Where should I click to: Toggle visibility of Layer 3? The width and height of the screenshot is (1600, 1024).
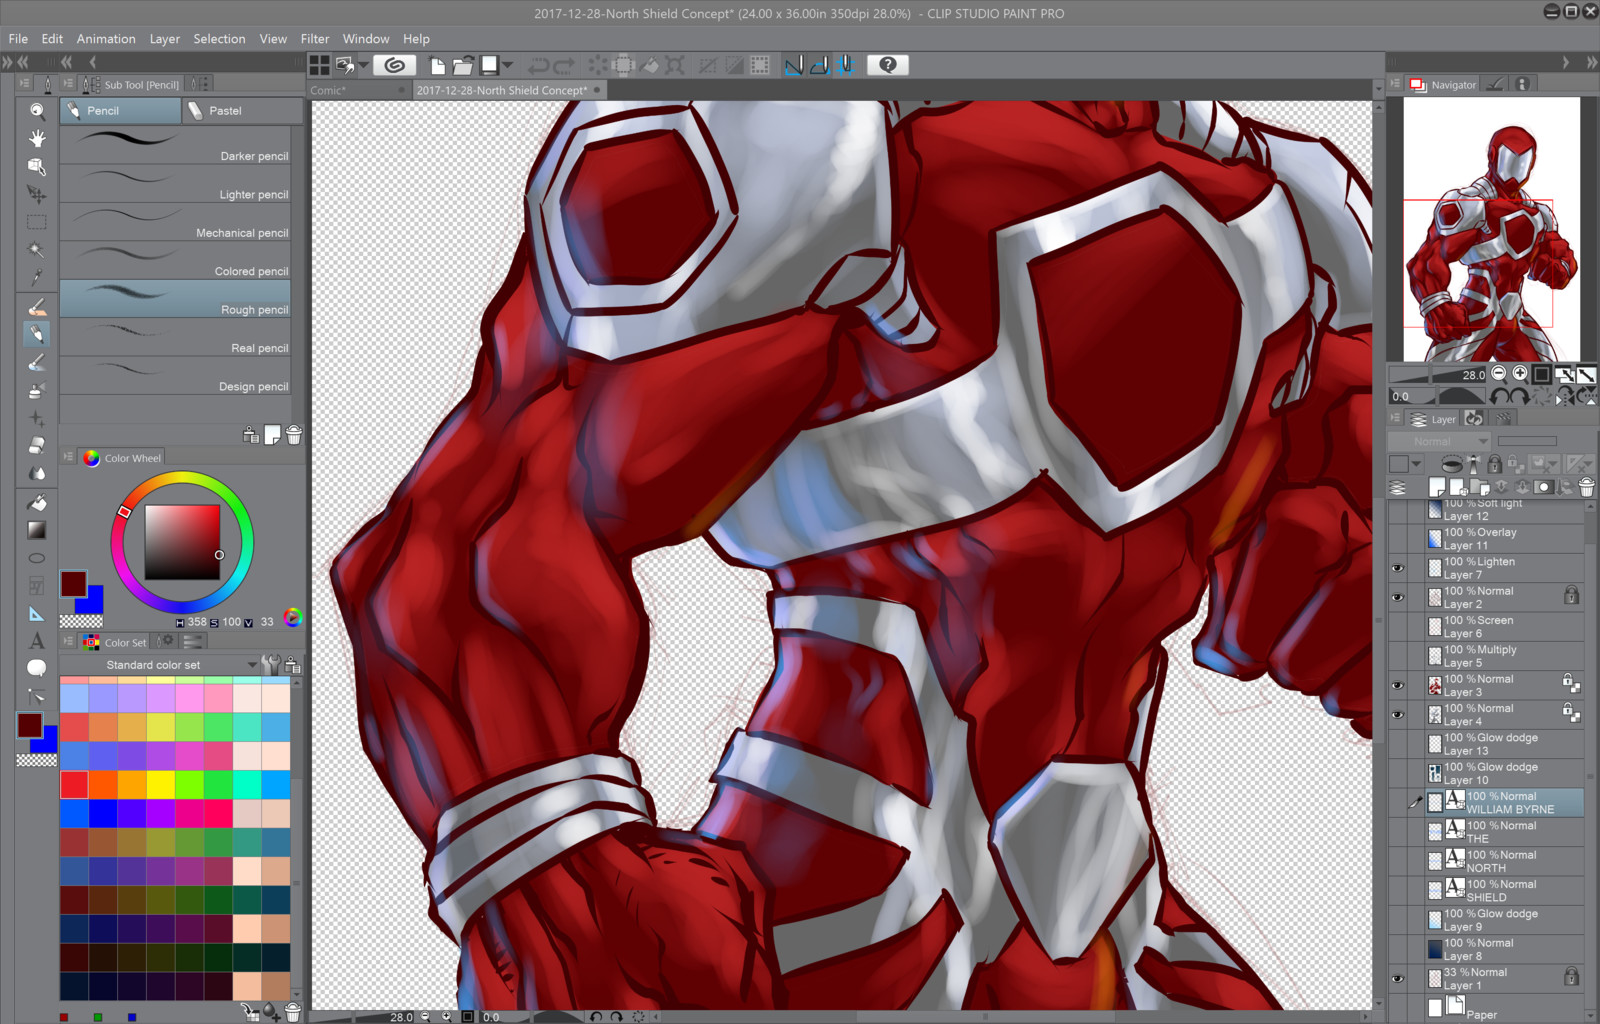[1398, 685]
